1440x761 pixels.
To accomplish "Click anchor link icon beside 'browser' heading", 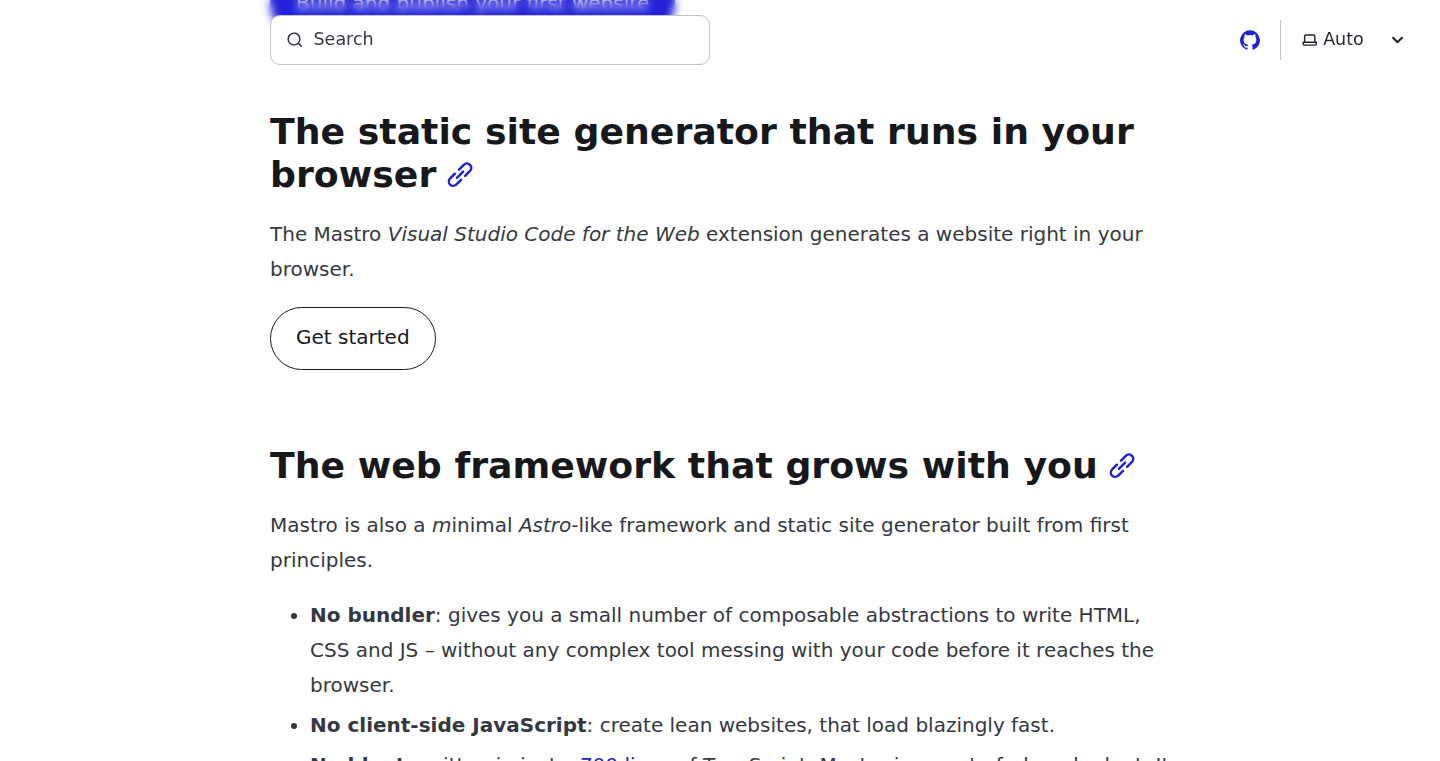I will 460,175.
